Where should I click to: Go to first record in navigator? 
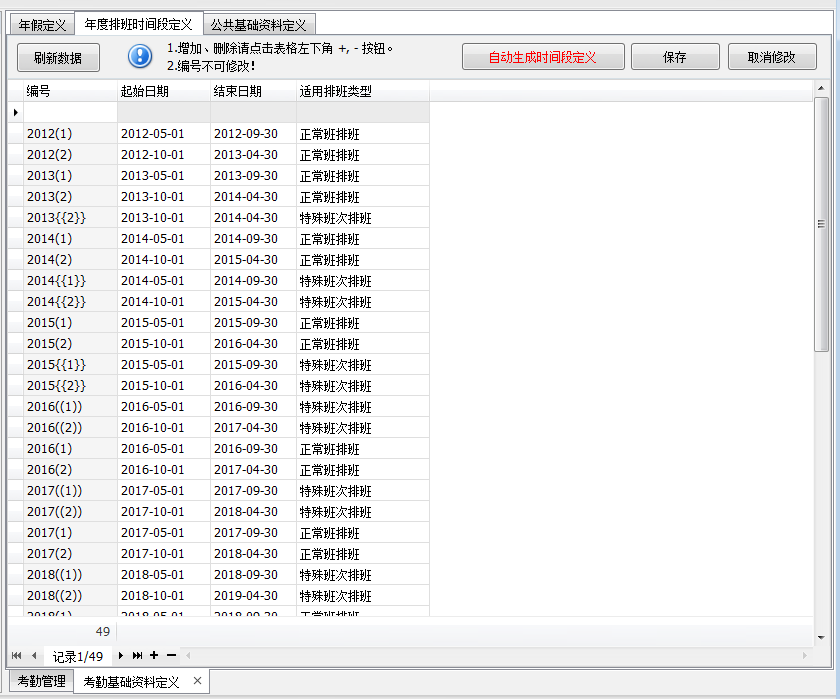[17, 655]
